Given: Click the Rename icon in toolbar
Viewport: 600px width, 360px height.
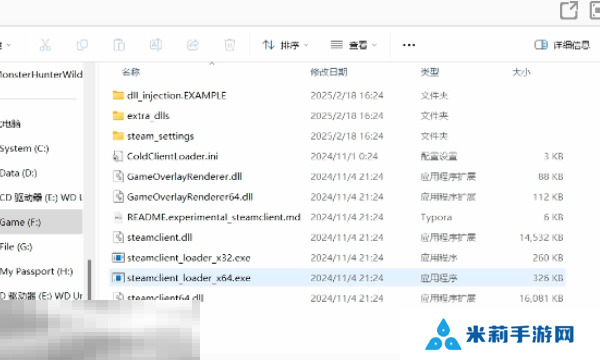Looking at the screenshot, I should point(156,45).
